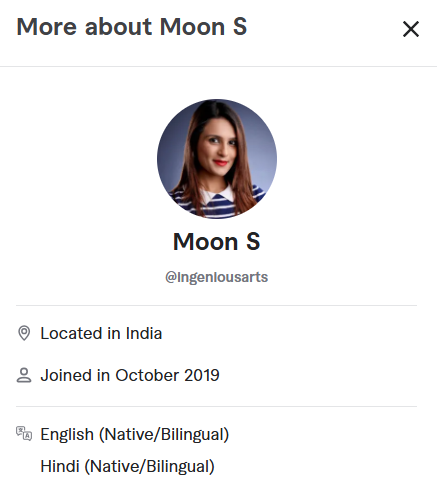Click the word India in the location line
The height and width of the screenshot is (487, 437).
click(144, 333)
